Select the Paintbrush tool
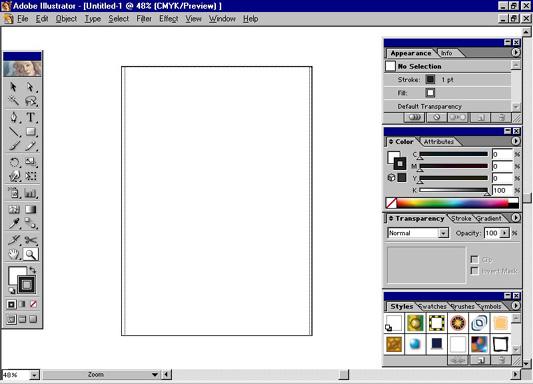Image resolution: width=533 pixels, height=384 pixels. (x=14, y=145)
